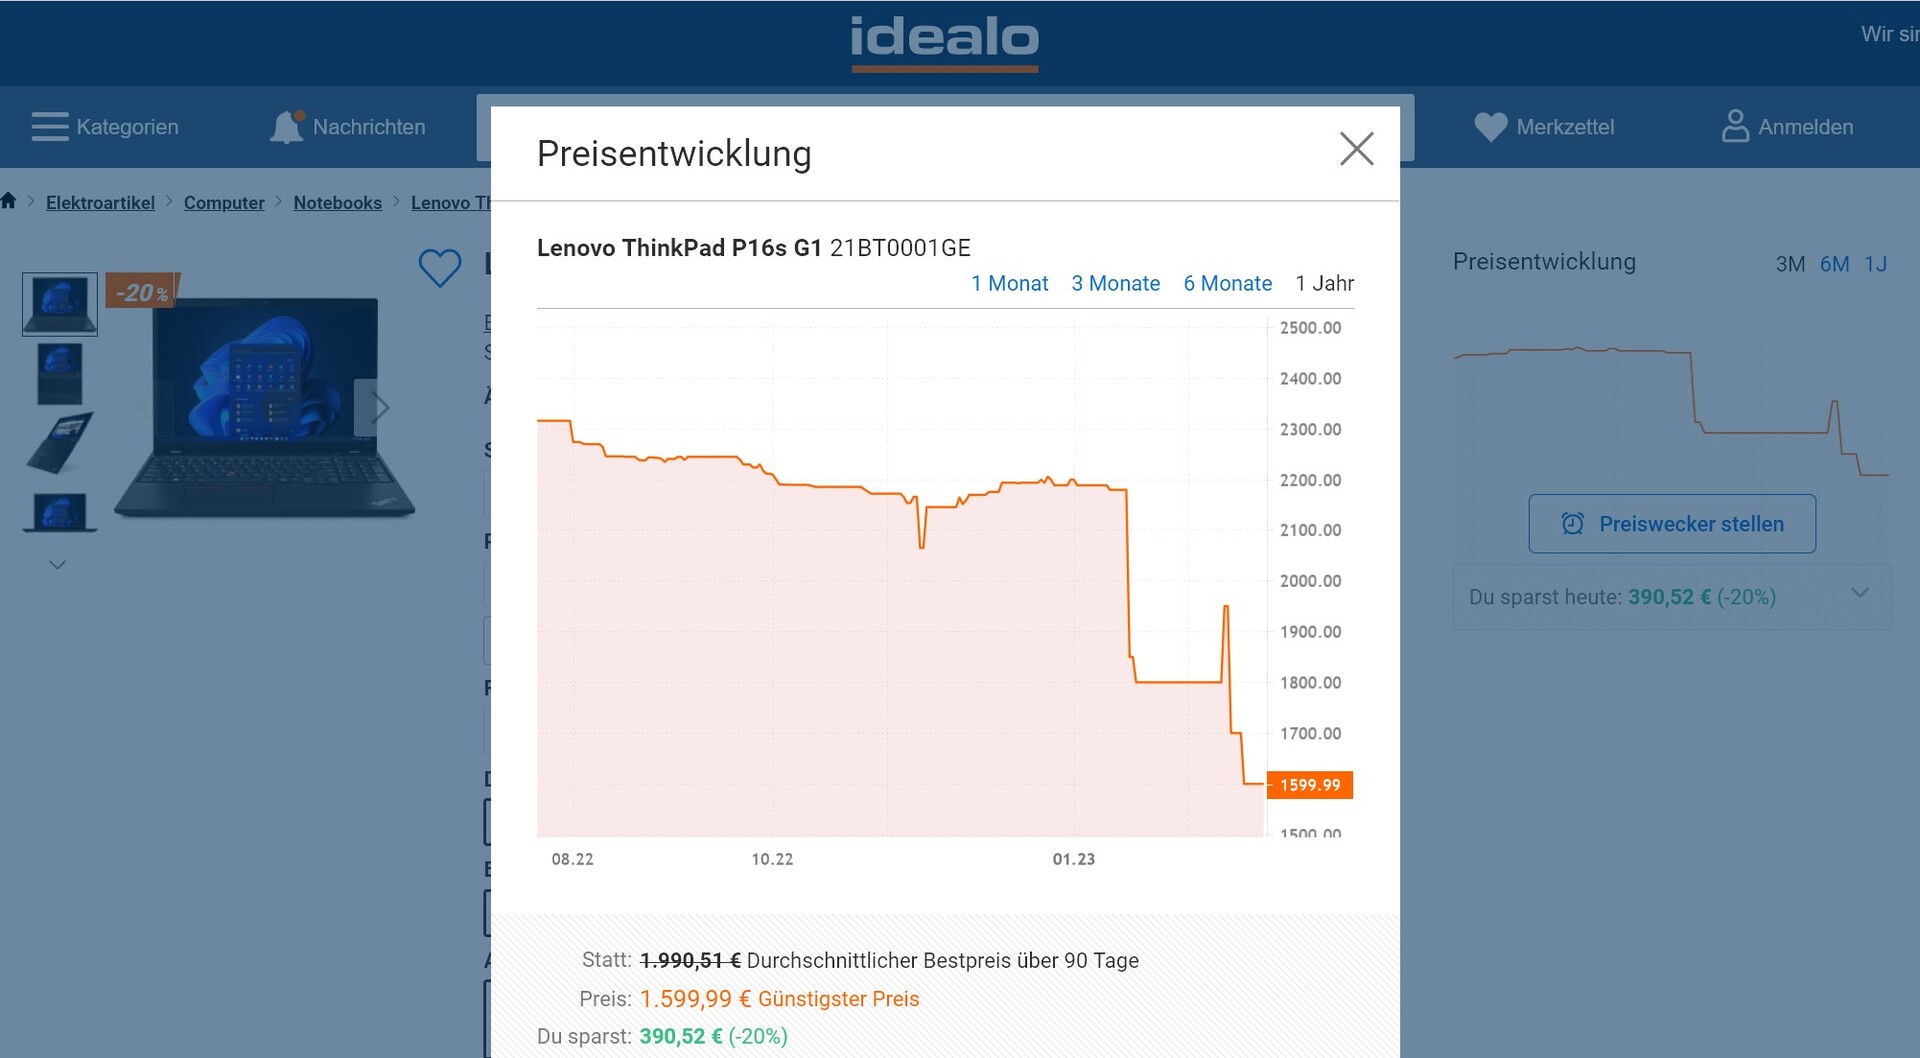Click the idealo logo
Image resolution: width=1920 pixels, height=1058 pixels.
coord(944,40)
